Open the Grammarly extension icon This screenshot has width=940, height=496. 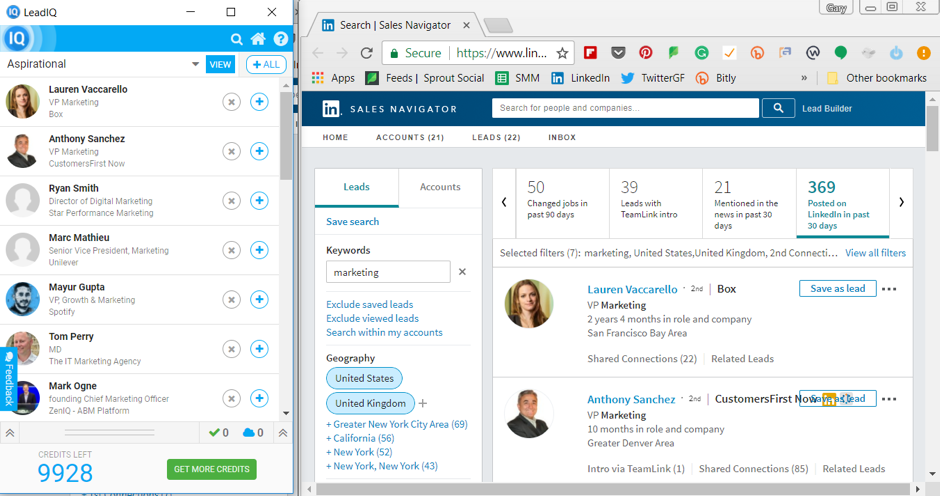pos(701,53)
